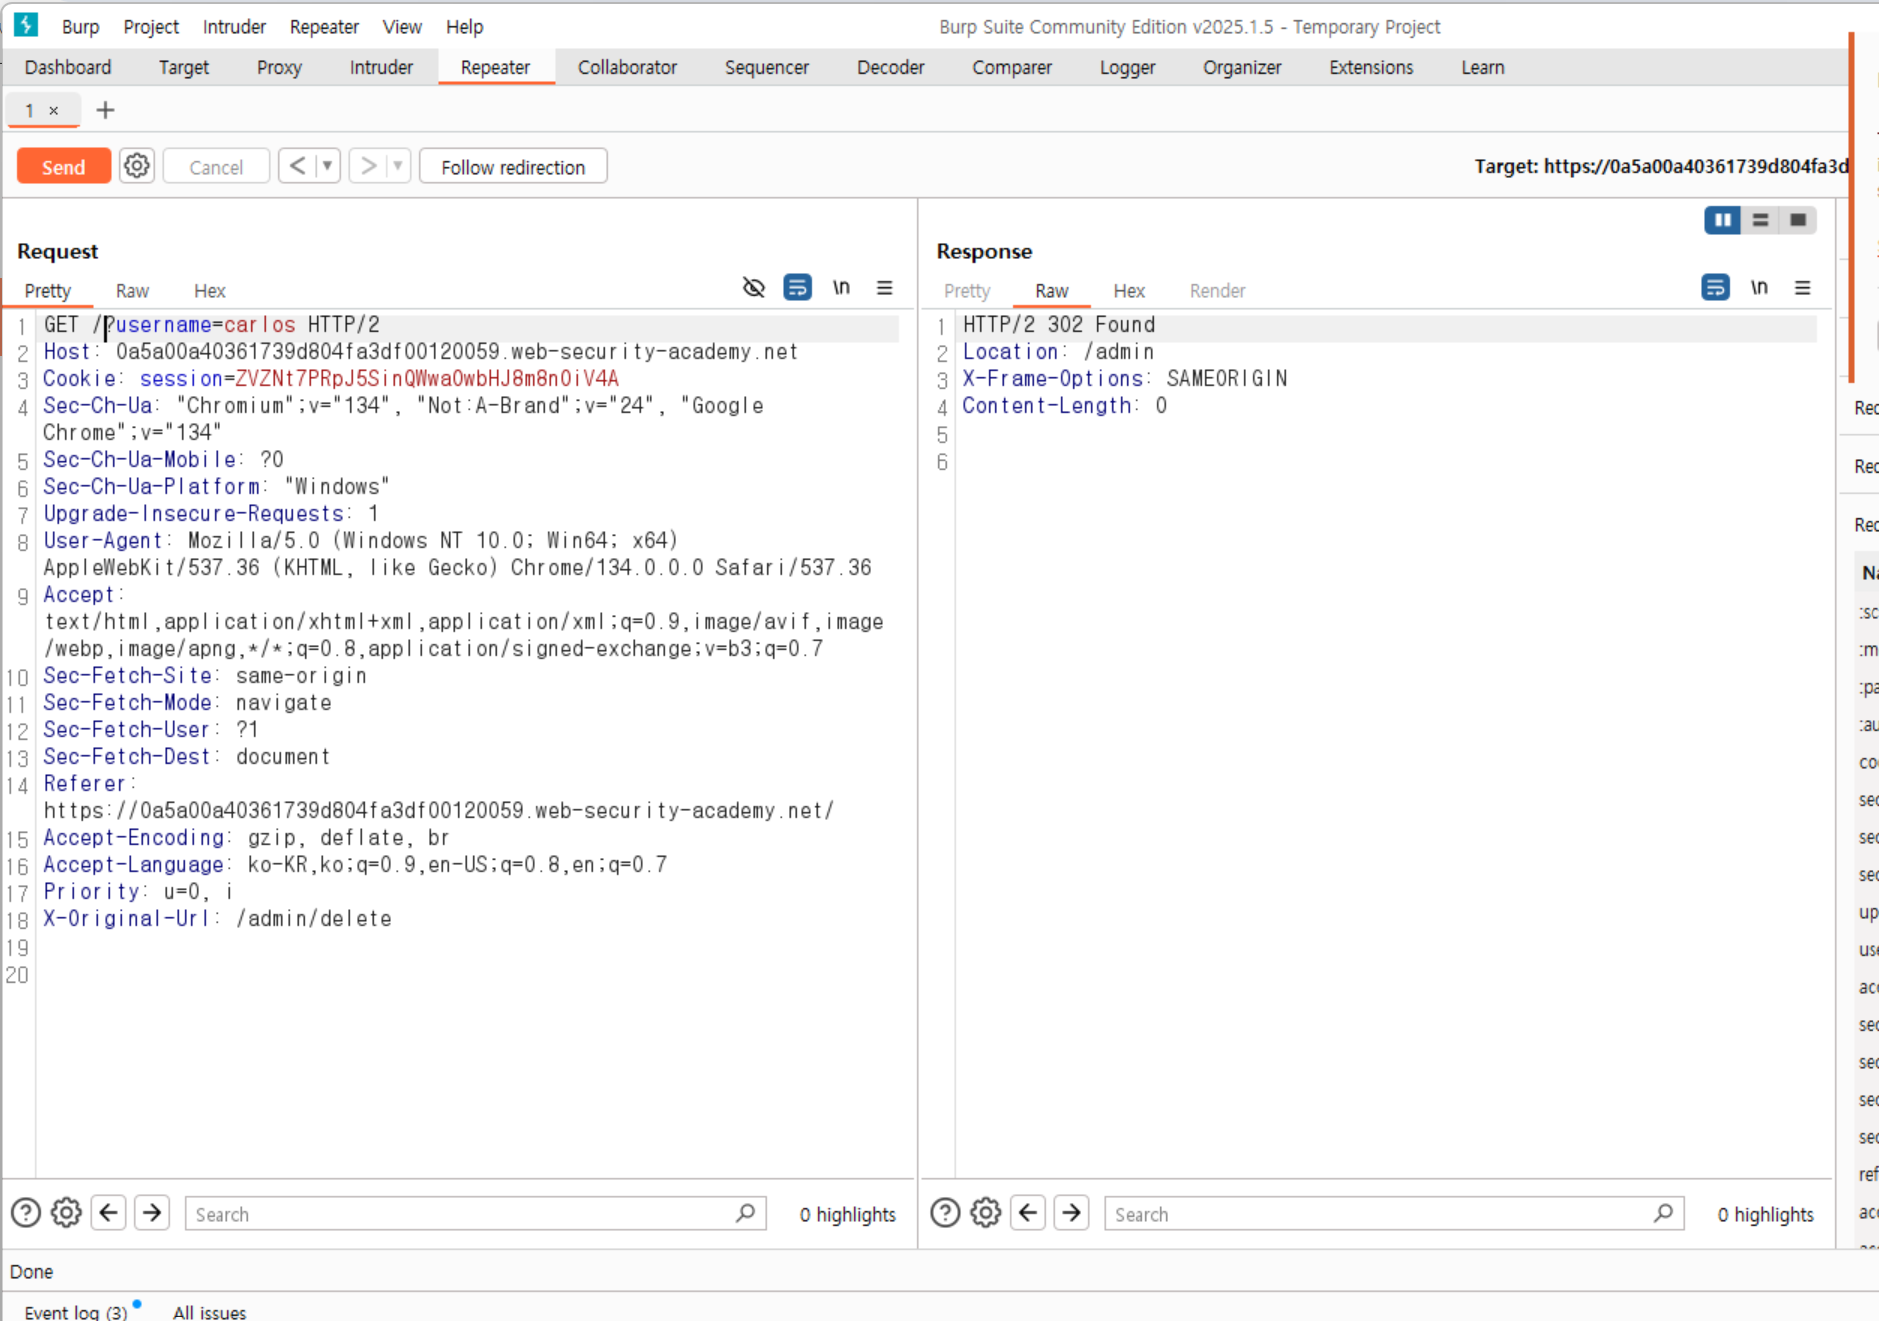Click the request Search field

pyautogui.click(x=475, y=1213)
